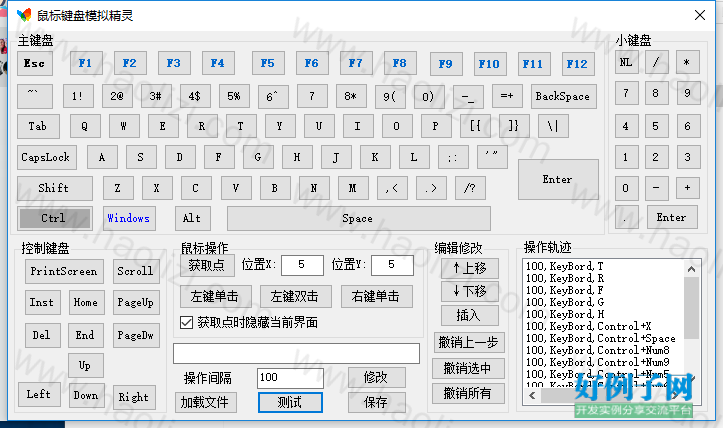
Task: Click the 5% number key
Action: (x=234, y=96)
